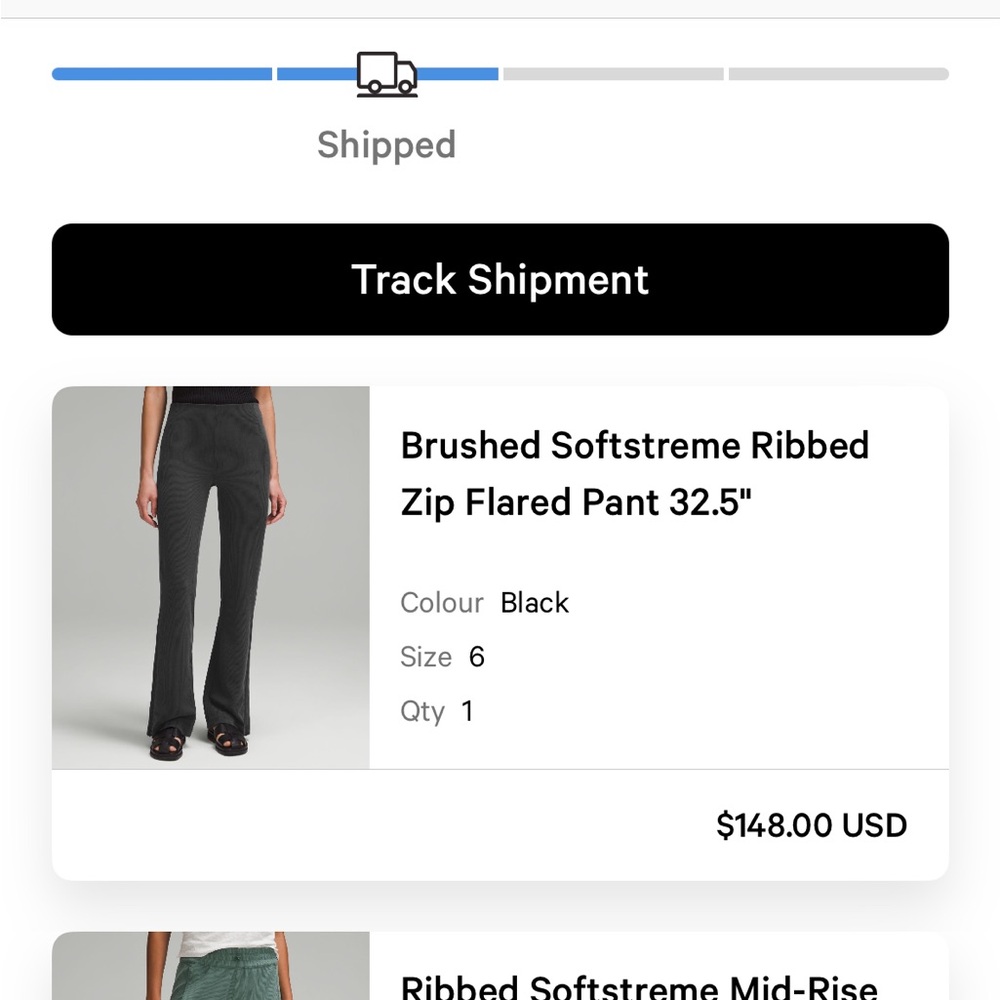Click the second blue progress segment near the truck

[x=460, y=73]
